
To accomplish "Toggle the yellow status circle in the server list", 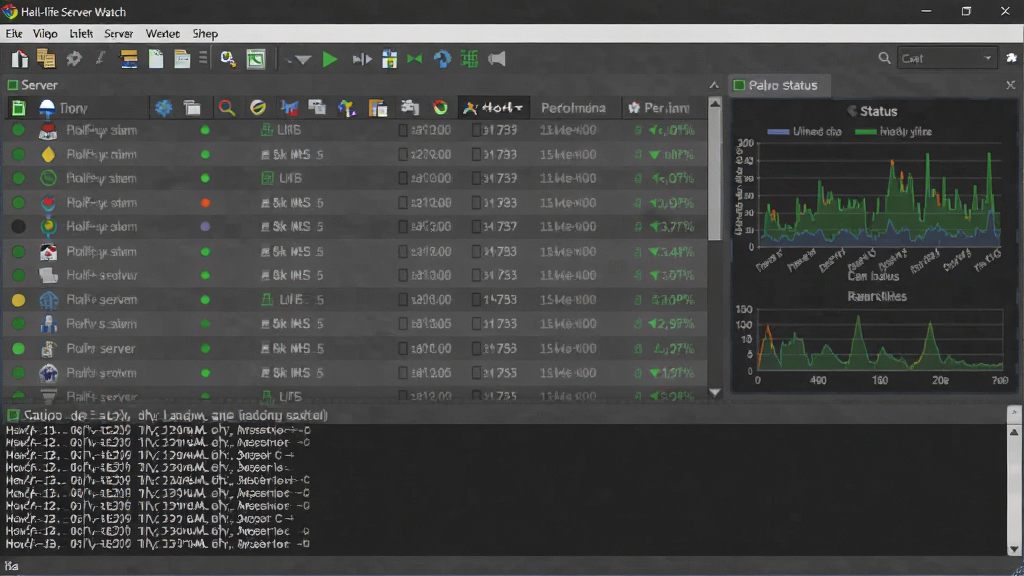I will [18, 300].
